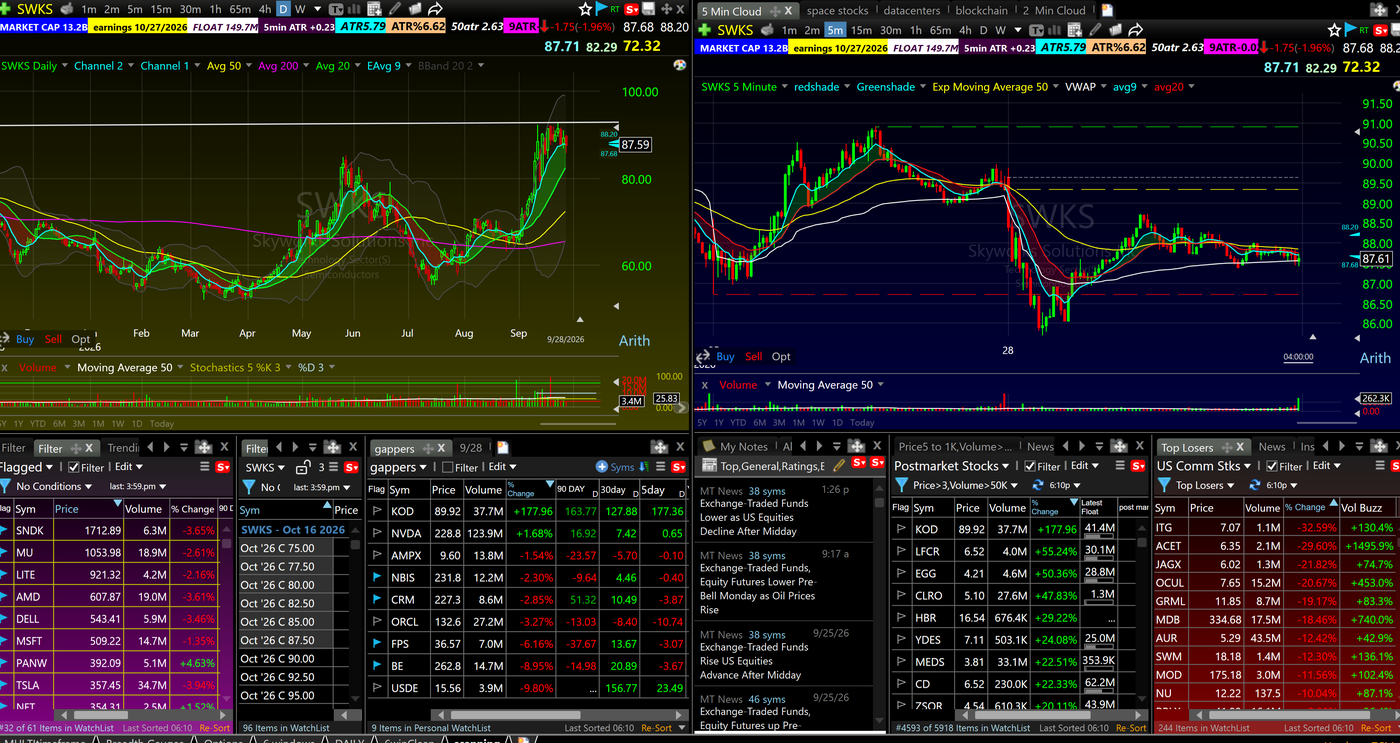1400x743 pixels.
Task: Toggle the Filter checkbox in US Comm Stks panel
Action: 1272,466
